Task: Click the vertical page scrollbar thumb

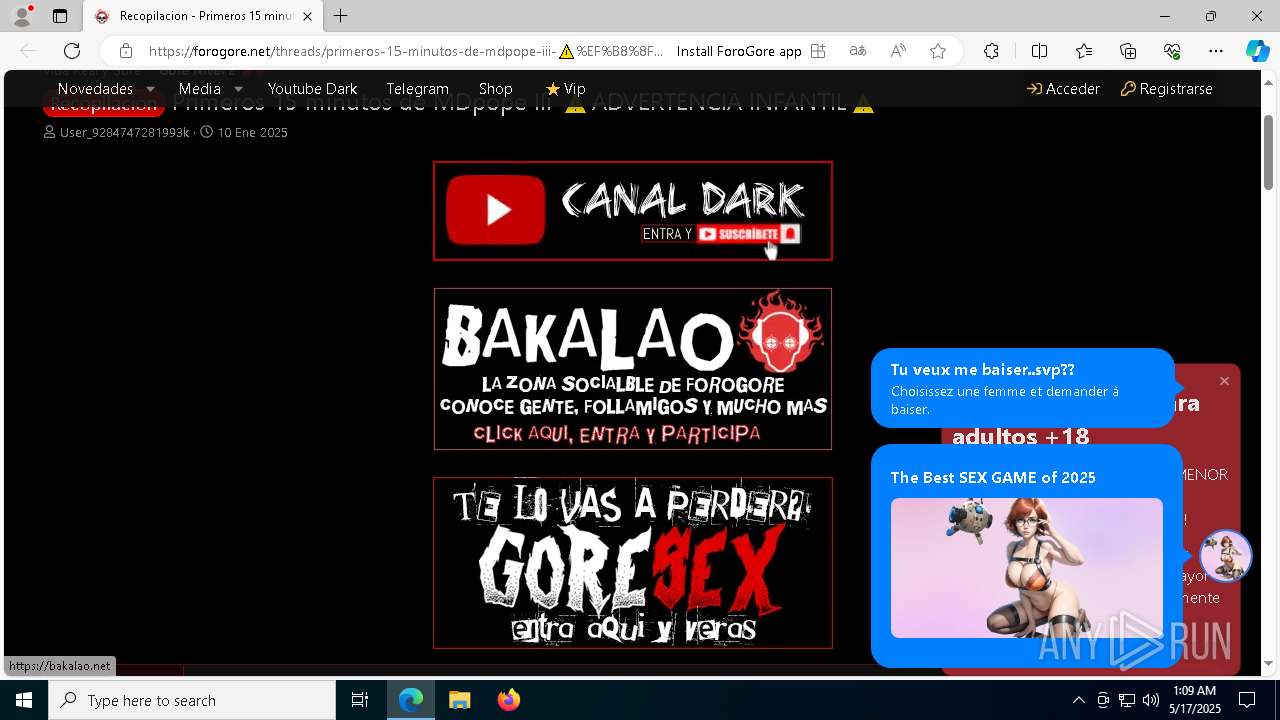Action: [1269, 152]
